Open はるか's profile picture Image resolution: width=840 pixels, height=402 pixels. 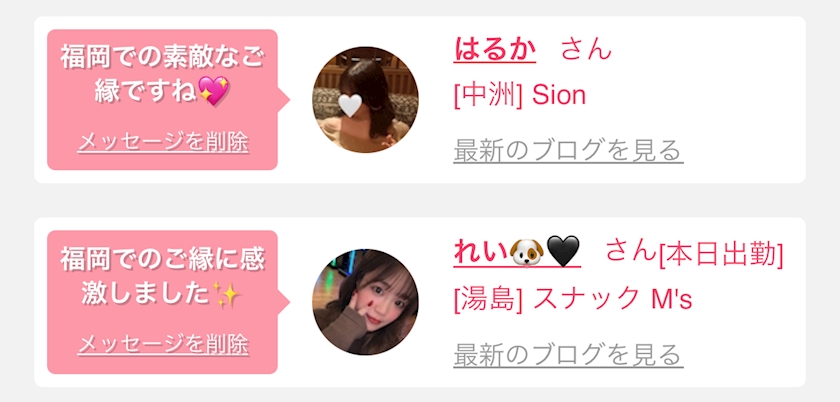[x=365, y=100]
